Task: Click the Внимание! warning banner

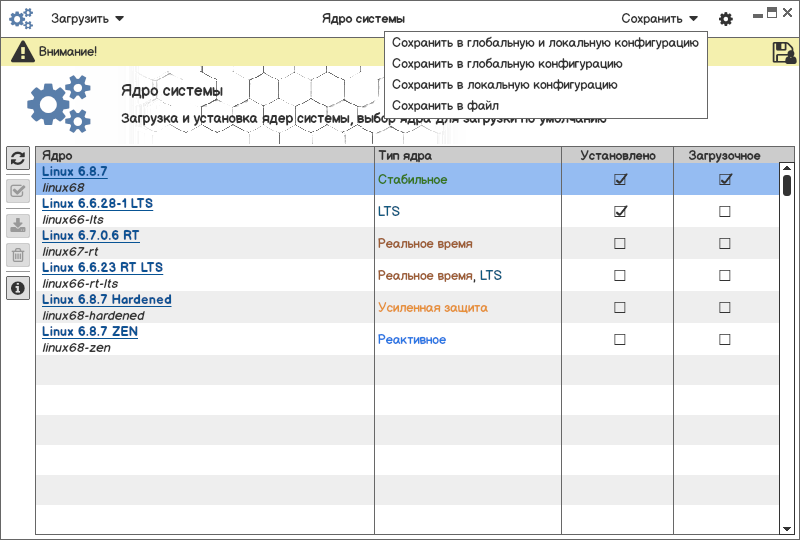Action: pyautogui.click(x=67, y=51)
